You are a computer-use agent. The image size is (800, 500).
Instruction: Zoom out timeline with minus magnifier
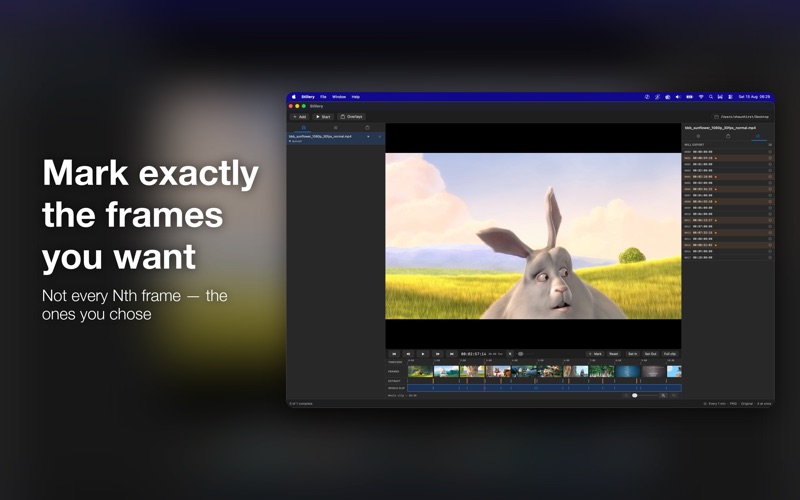[627, 395]
